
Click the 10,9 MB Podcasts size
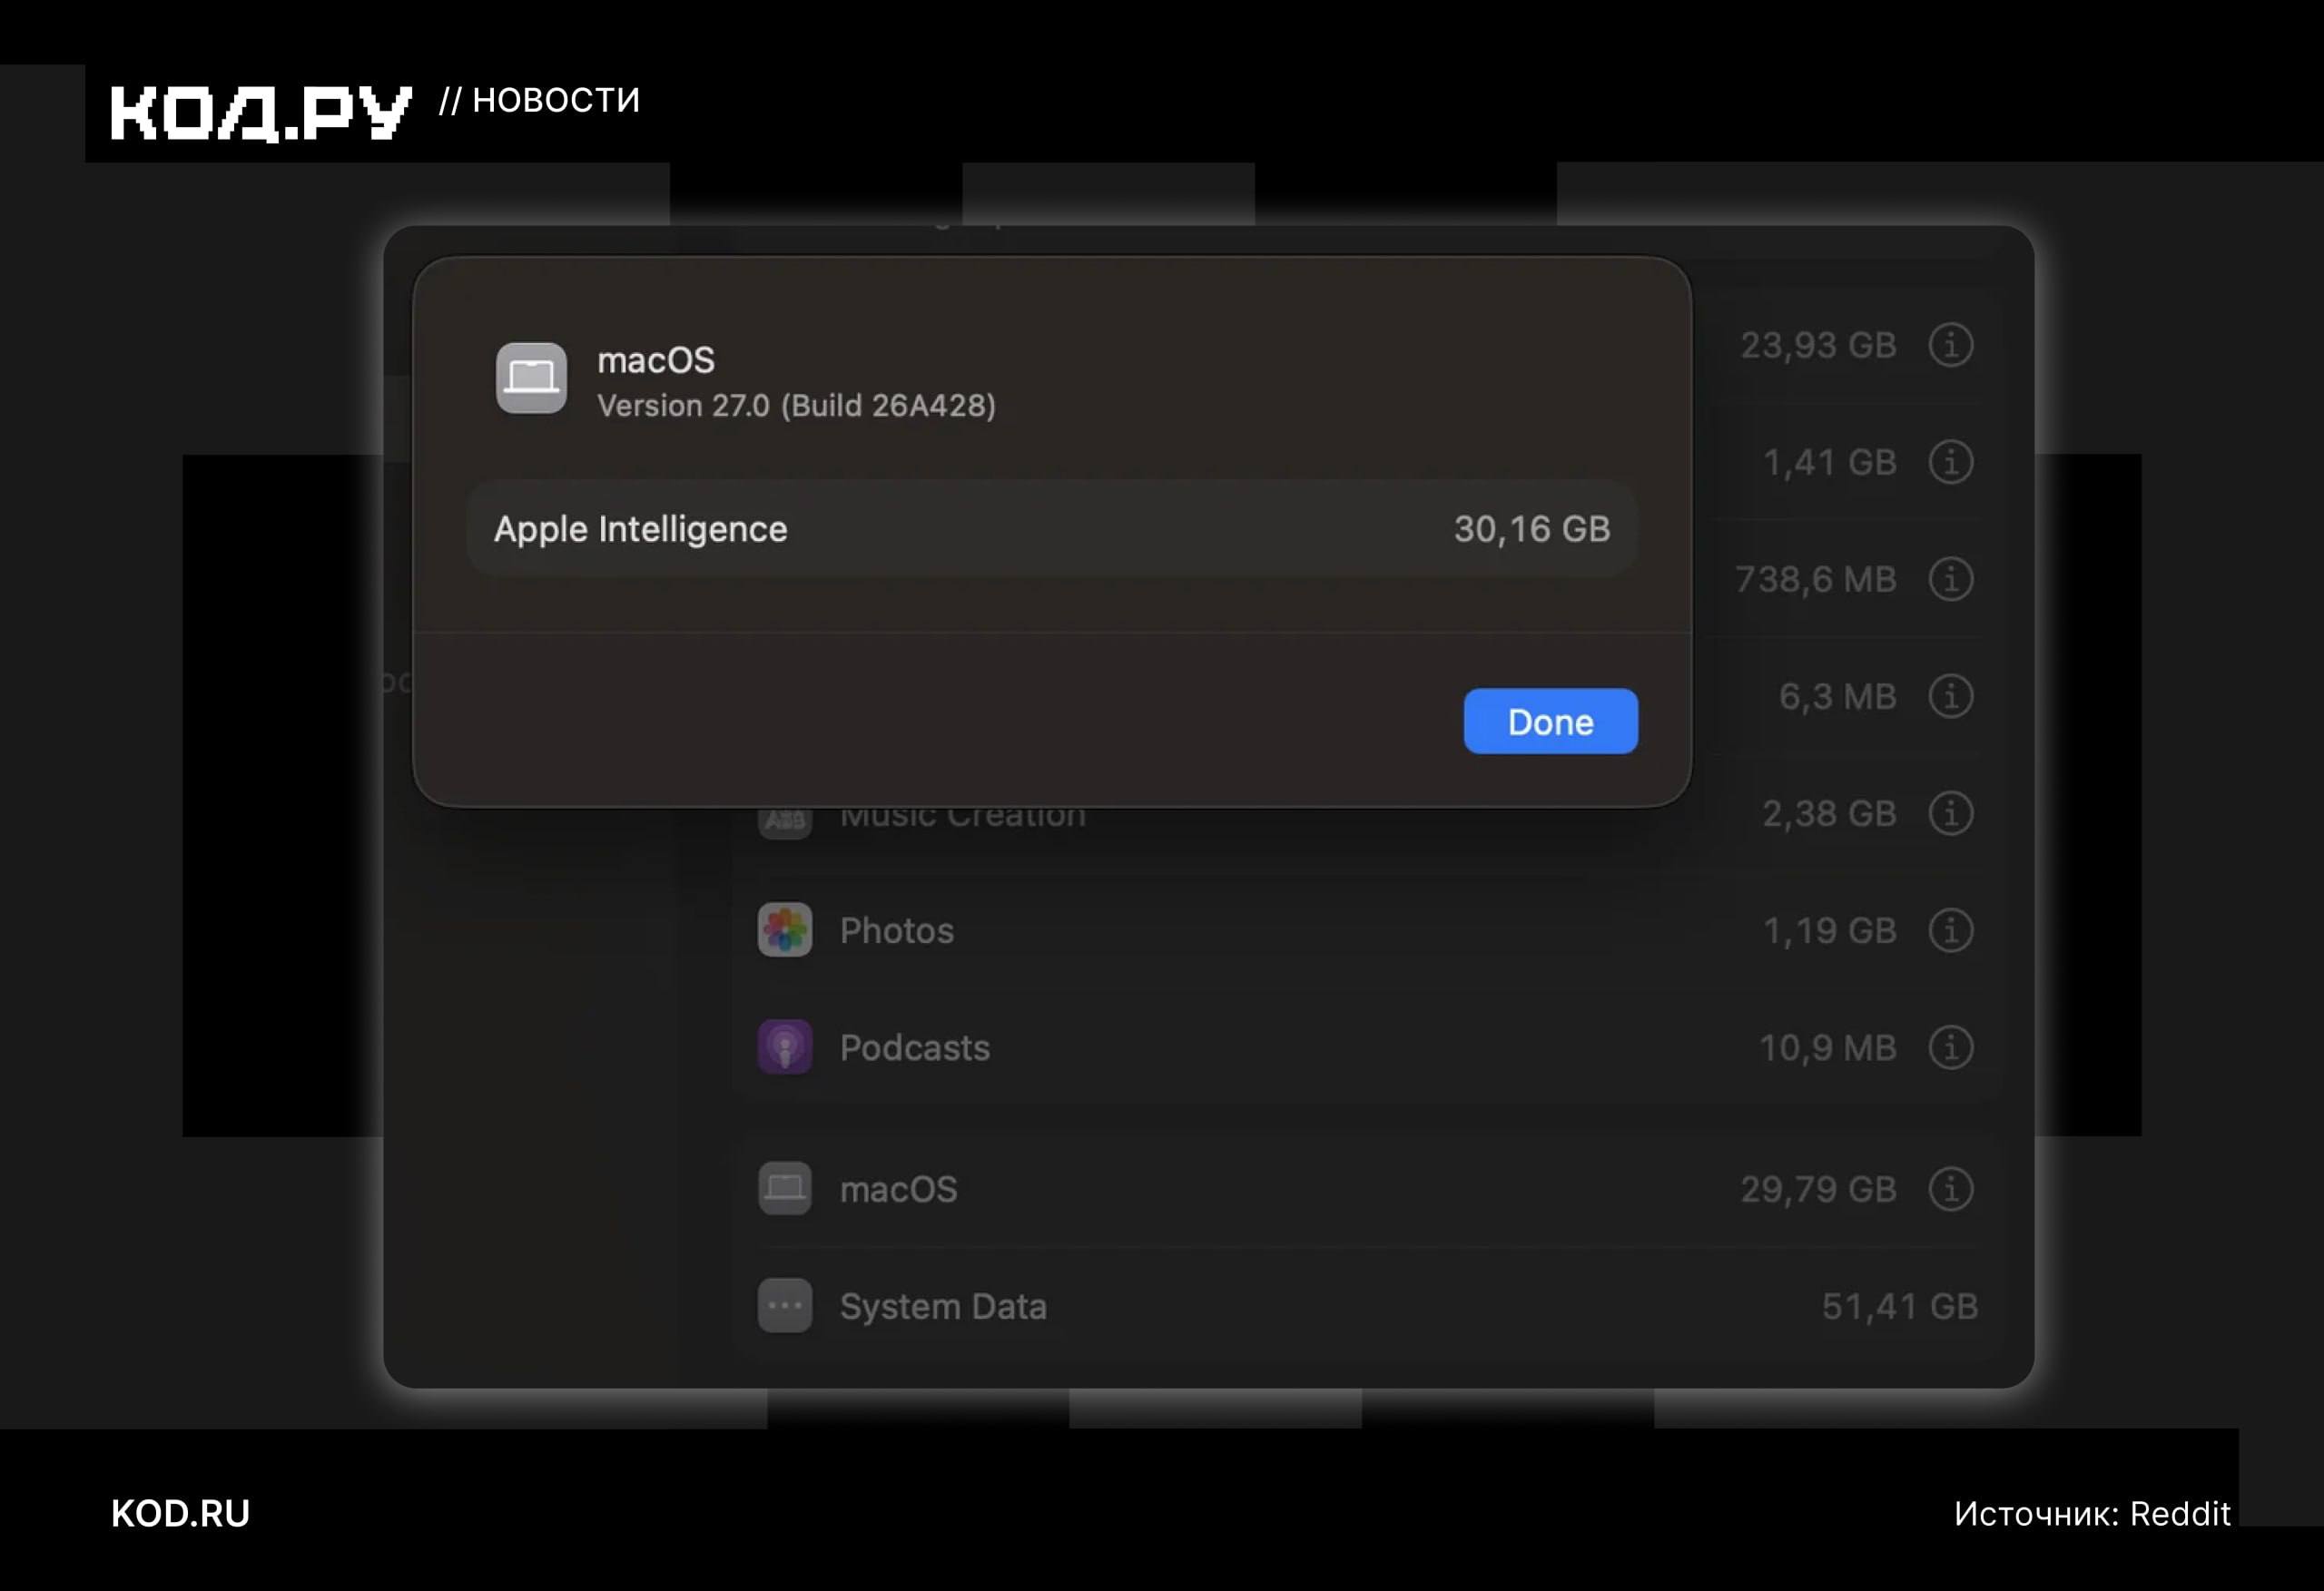(x=1828, y=1048)
